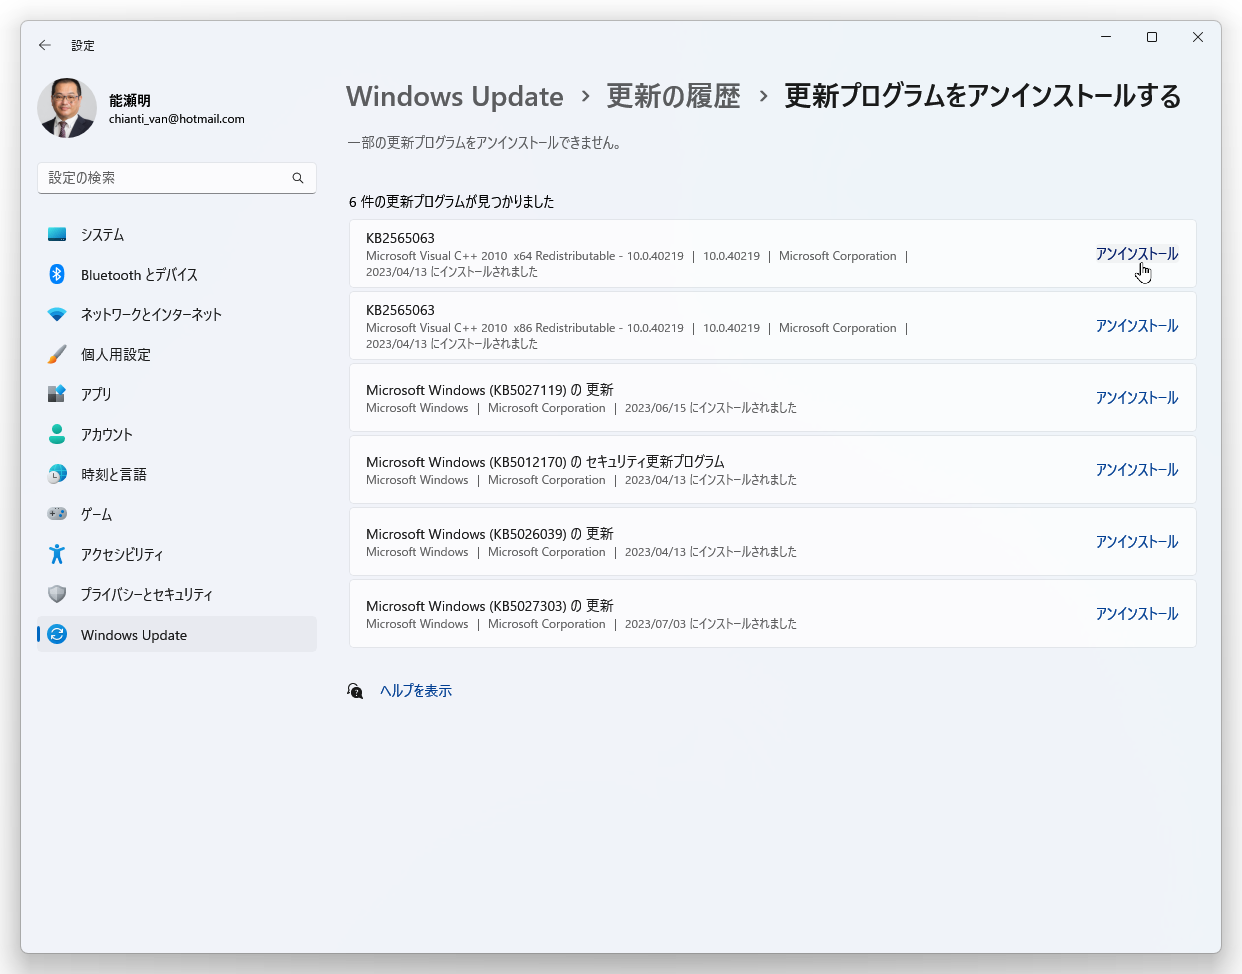Click the network Wi-Fi icon

click(57, 314)
